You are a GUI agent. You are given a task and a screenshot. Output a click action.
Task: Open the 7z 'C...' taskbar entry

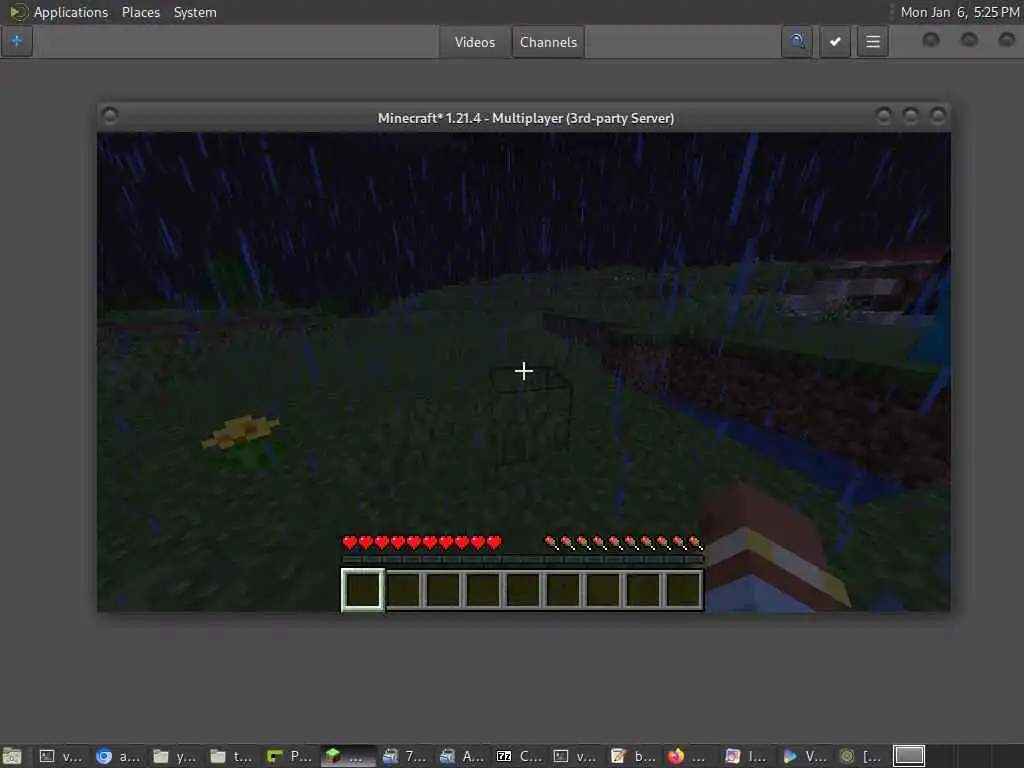click(x=519, y=756)
